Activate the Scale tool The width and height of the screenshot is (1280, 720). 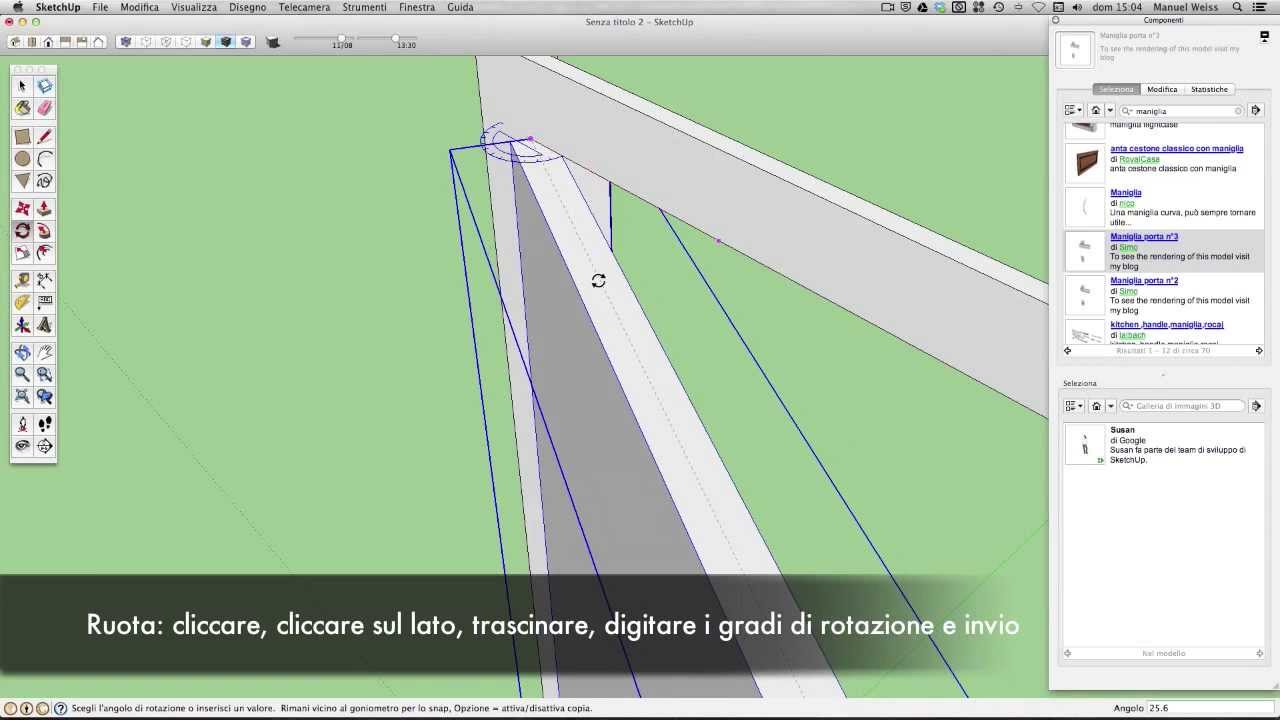pyautogui.click(x=22, y=253)
